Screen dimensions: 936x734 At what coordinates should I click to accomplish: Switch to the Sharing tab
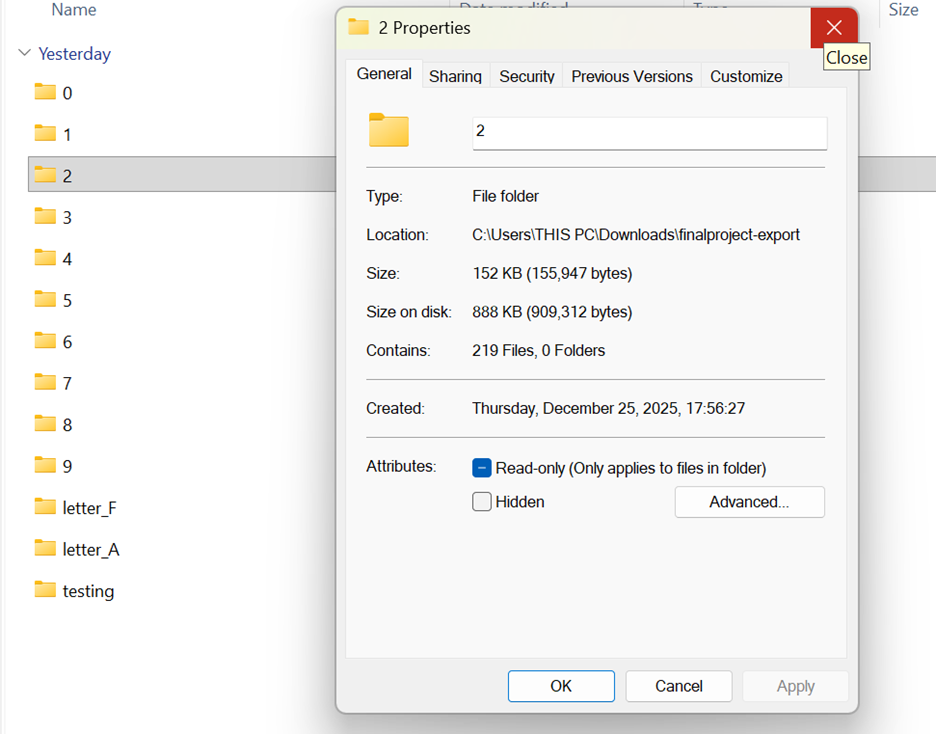coord(455,76)
